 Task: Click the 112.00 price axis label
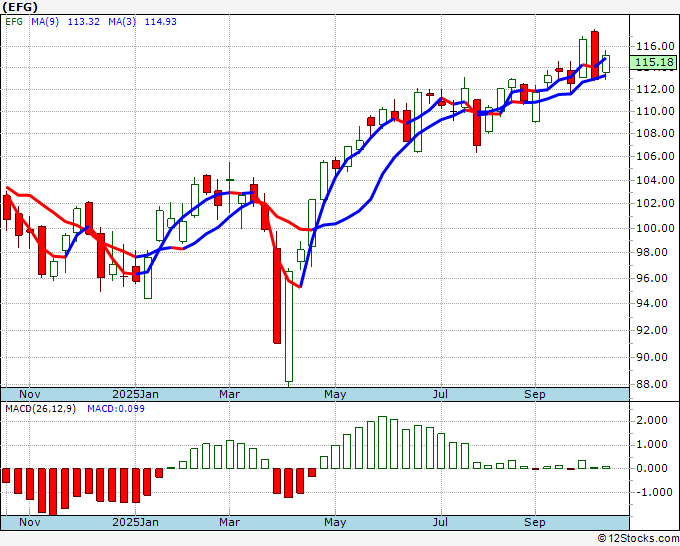(x=655, y=89)
